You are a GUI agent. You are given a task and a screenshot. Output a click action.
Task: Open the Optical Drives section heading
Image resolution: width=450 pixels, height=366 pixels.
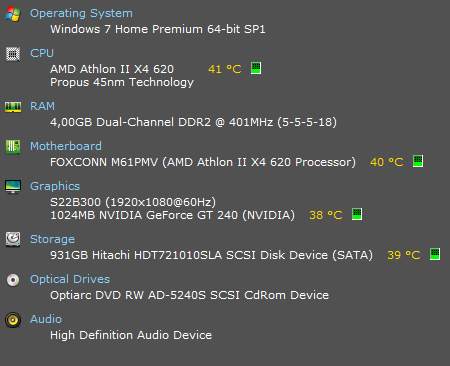coord(70,279)
